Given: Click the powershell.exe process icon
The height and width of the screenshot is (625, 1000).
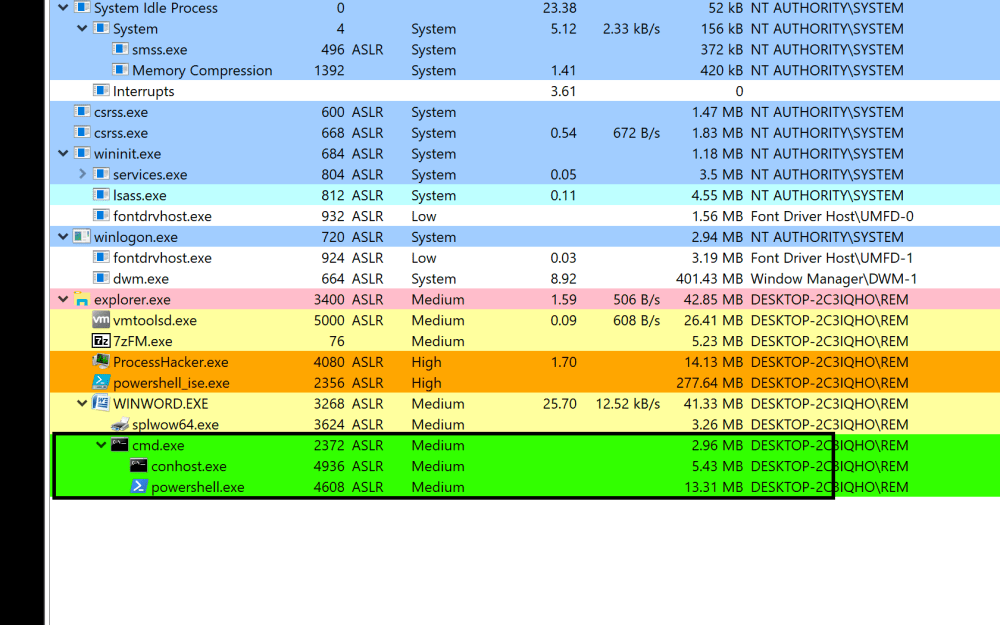Looking at the screenshot, I should pyautogui.click(x=139, y=487).
